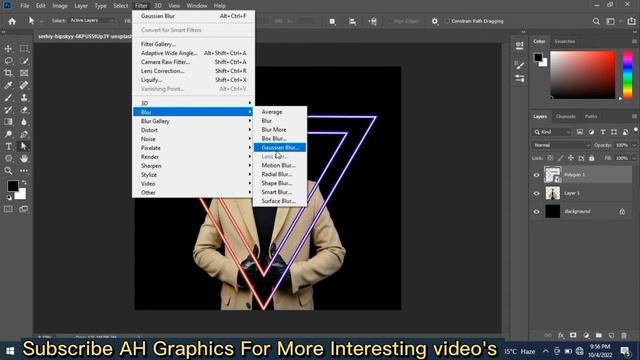640x360 pixels.
Task: Add layer style fx icon
Action: tap(561, 335)
